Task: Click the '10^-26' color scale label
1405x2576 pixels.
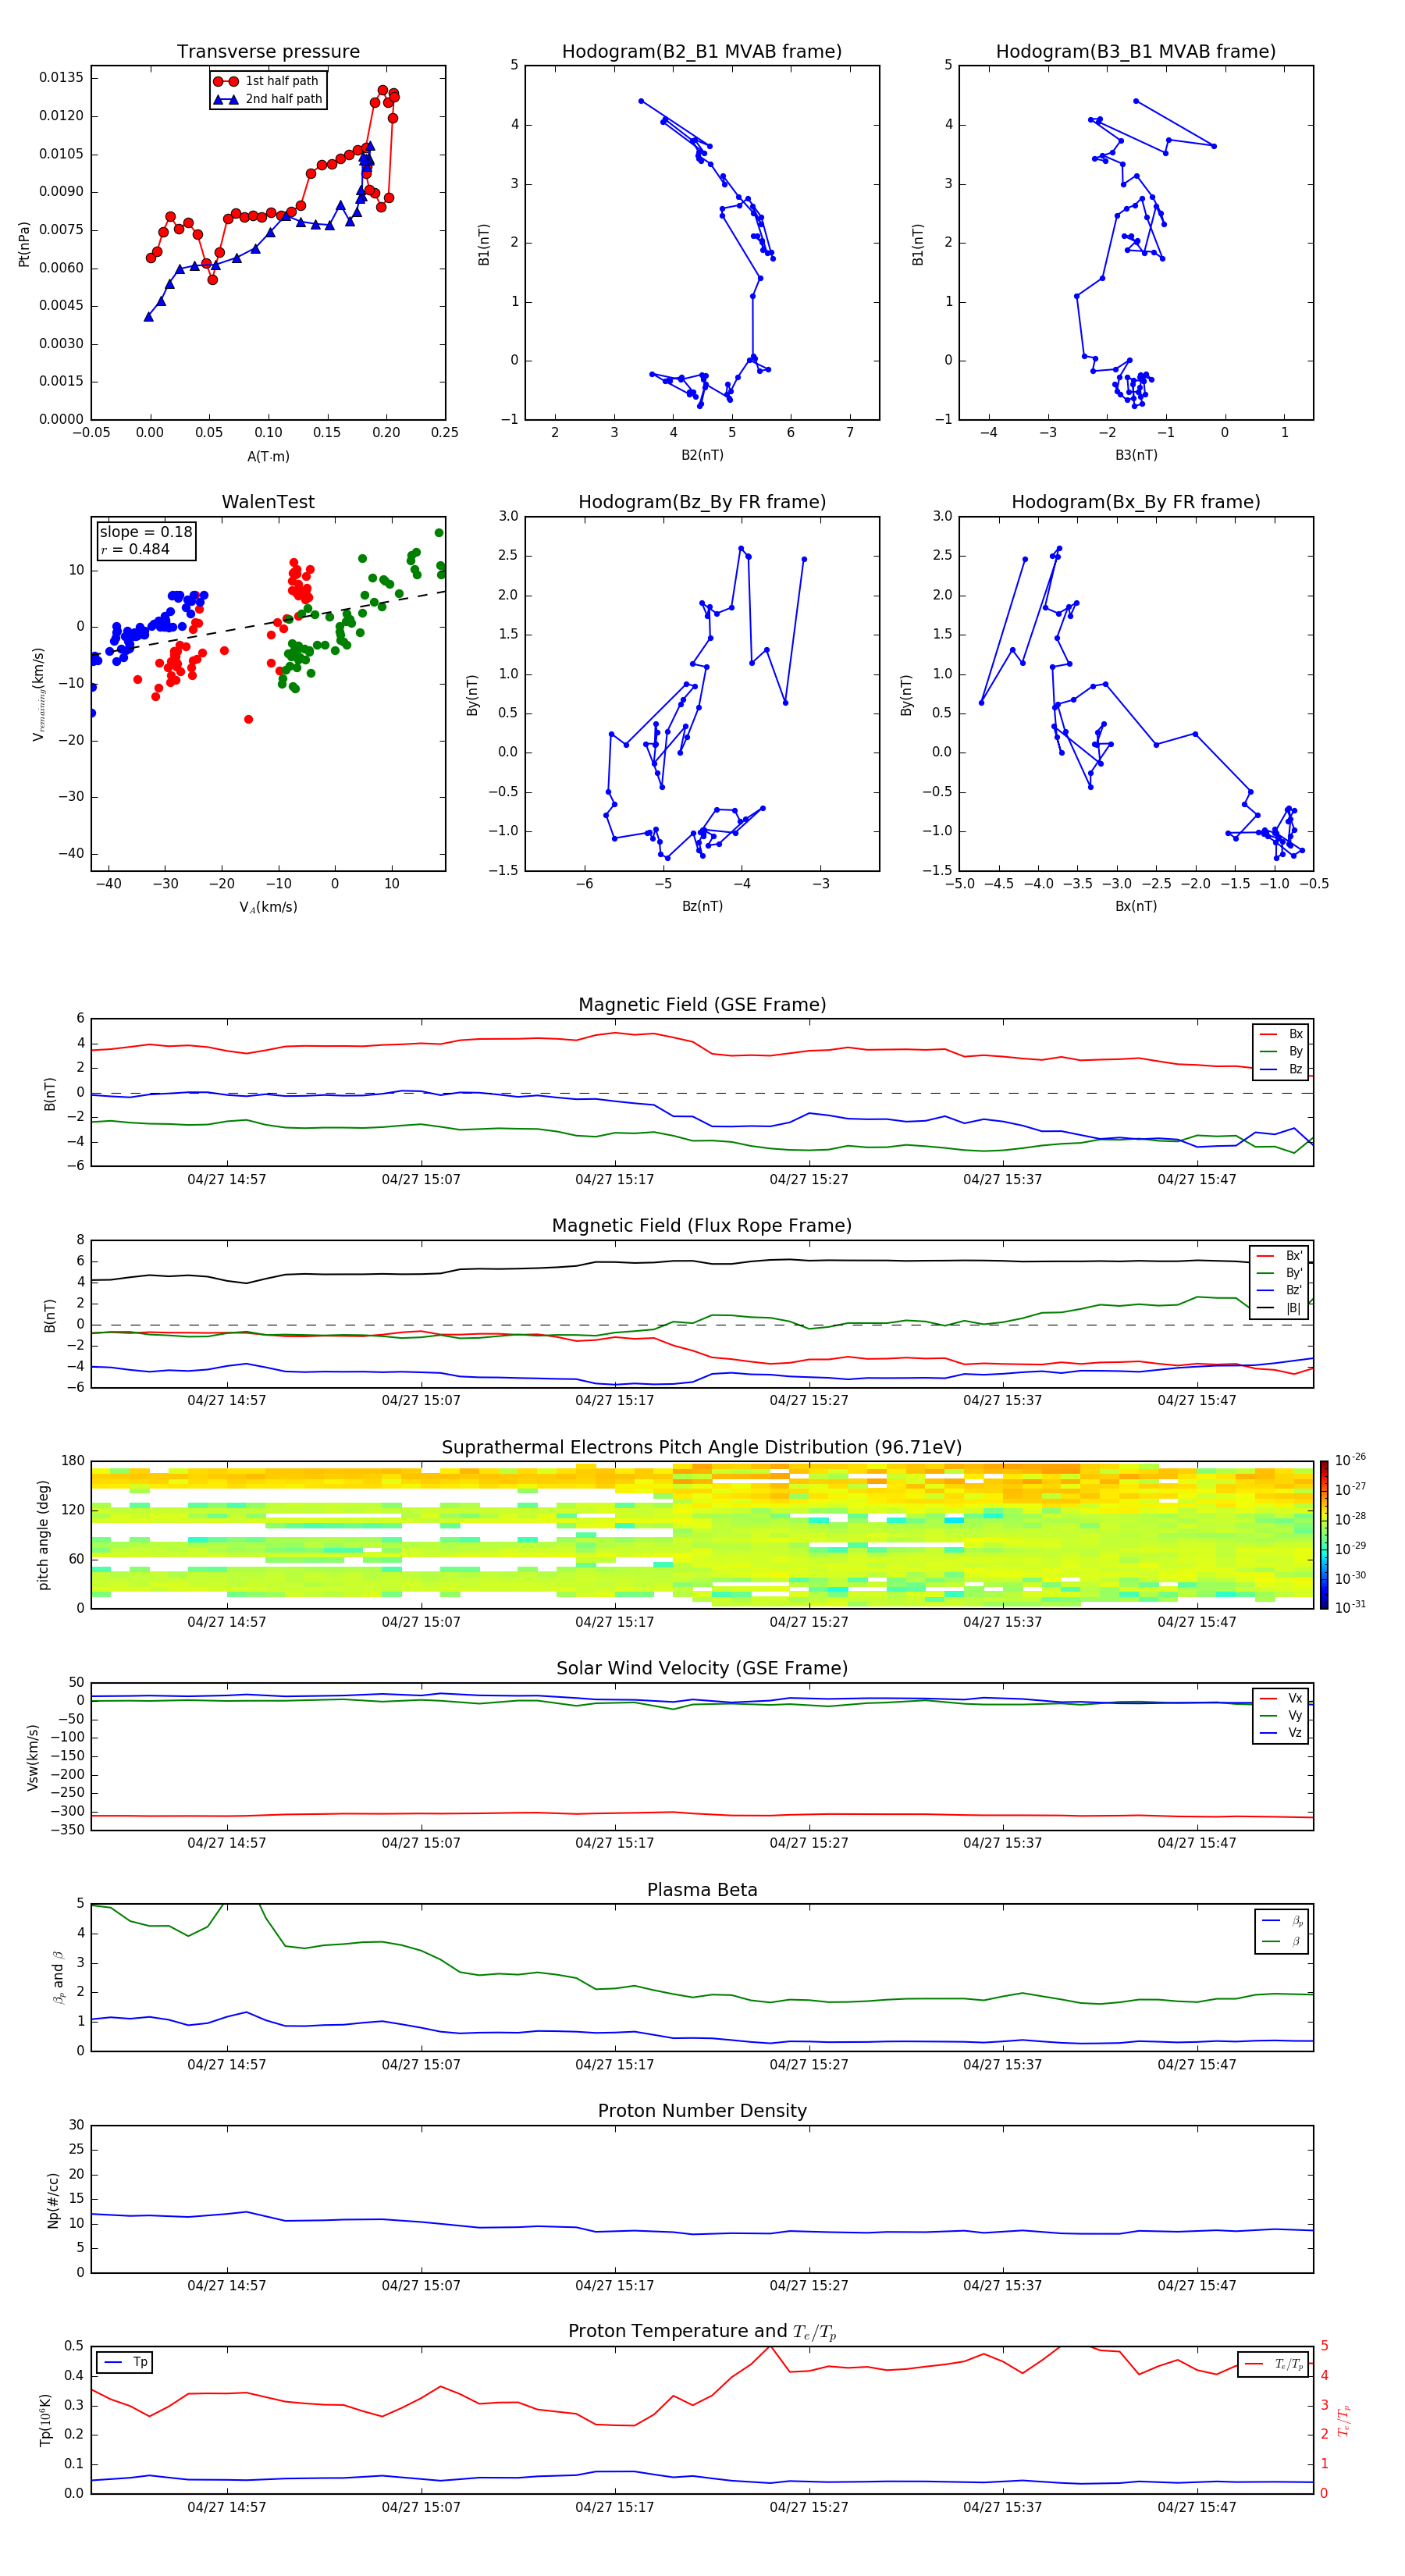Action: click(1350, 1460)
